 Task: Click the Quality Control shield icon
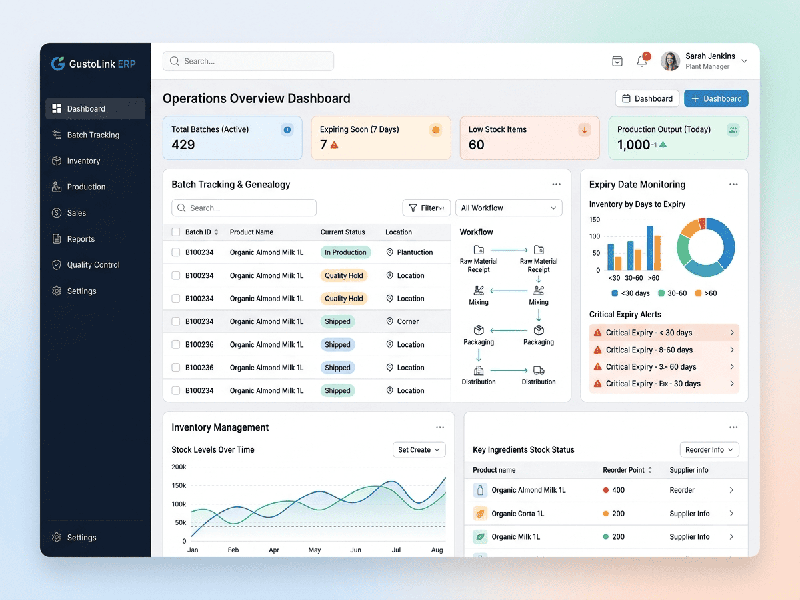[57, 265]
